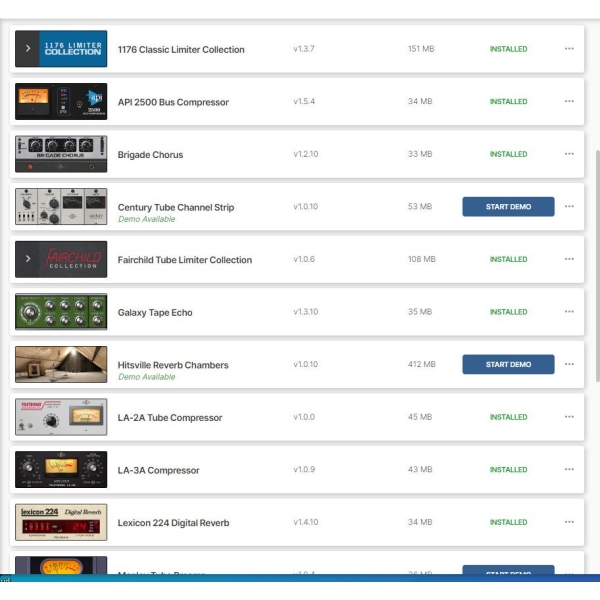Open options menu for LA-2A Tube Compressor

pyautogui.click(x=569, y=417)
